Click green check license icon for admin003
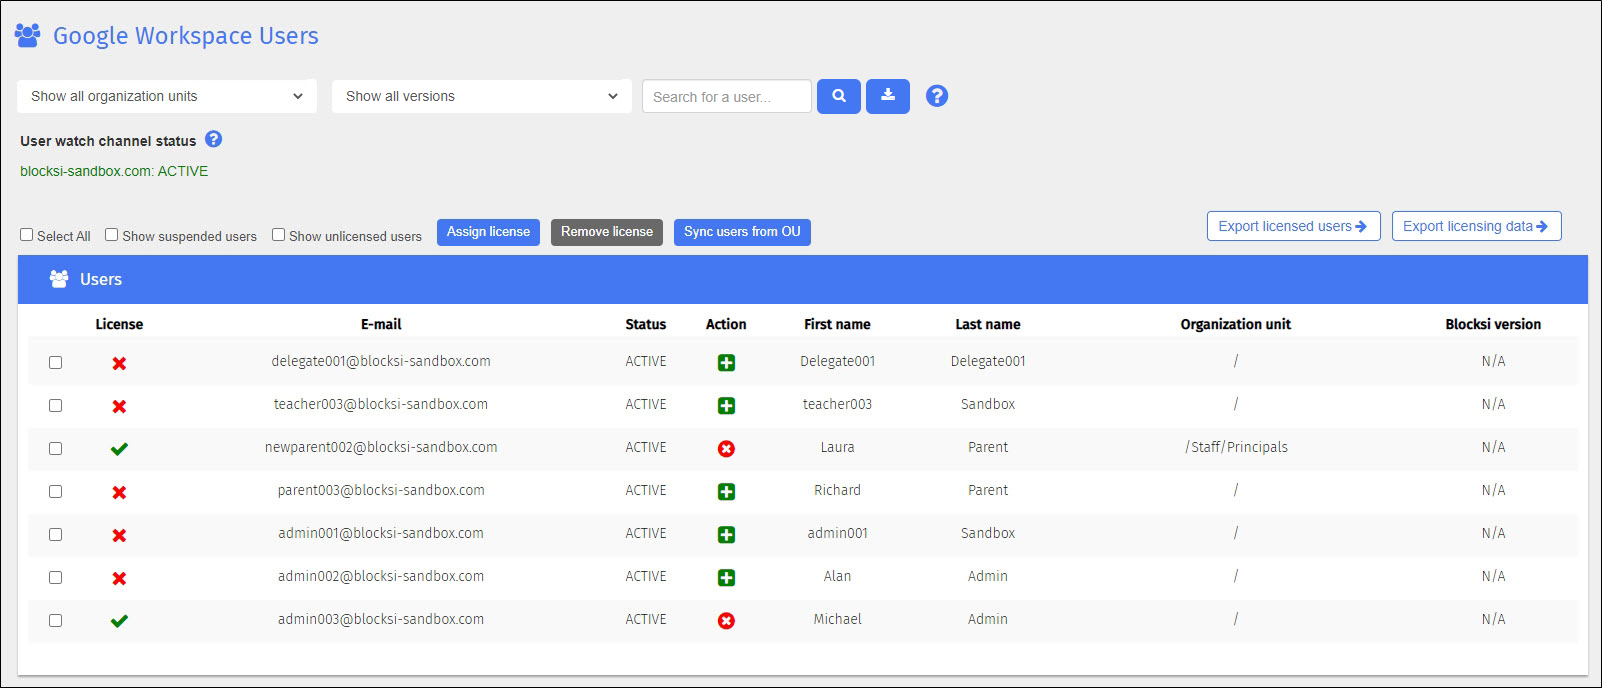The image size is (1602, 688). click(x=119, y=621)
